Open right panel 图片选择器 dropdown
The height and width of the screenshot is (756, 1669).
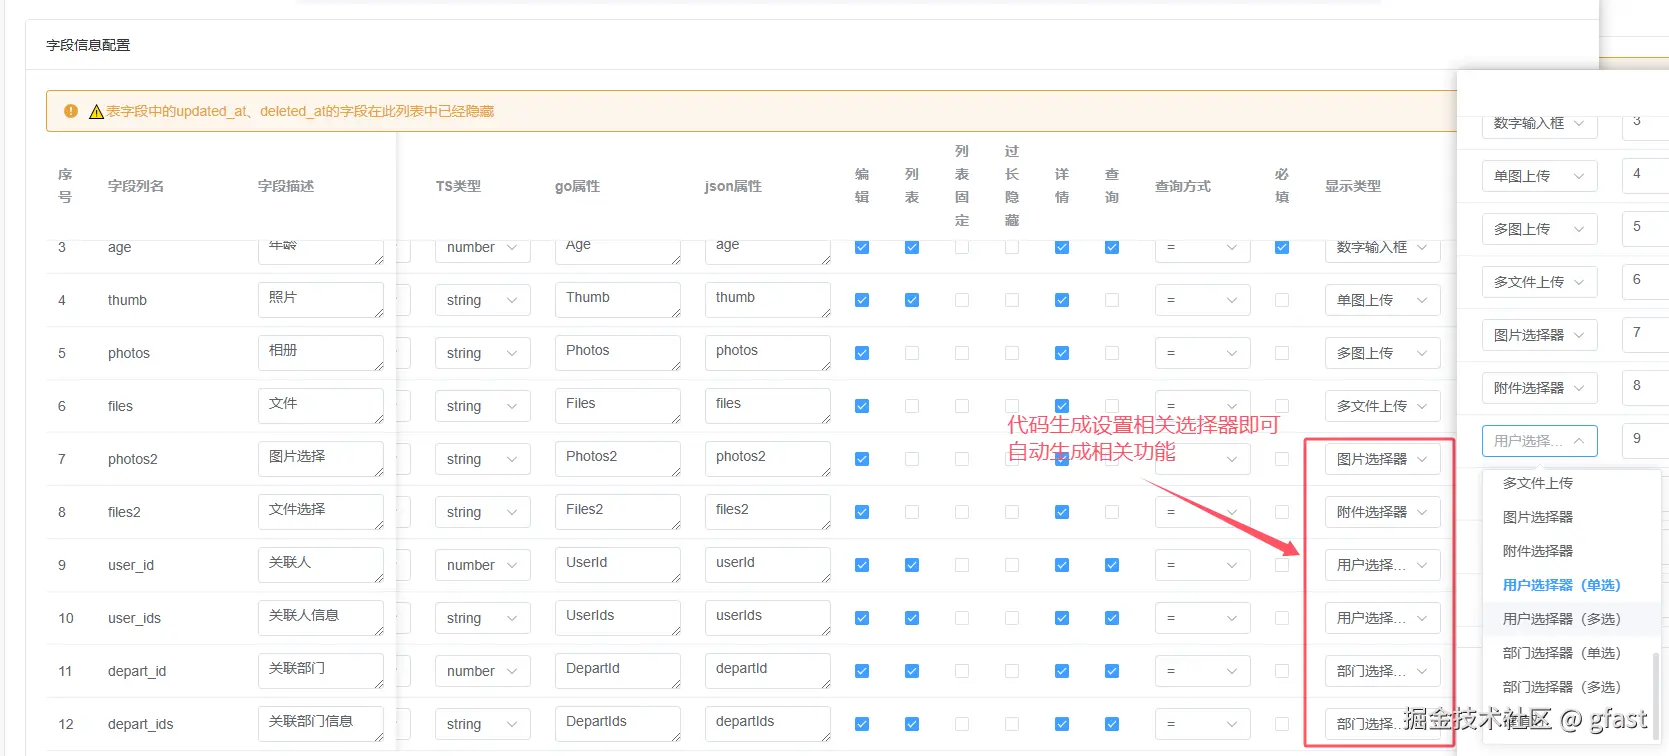point(1539,335)
